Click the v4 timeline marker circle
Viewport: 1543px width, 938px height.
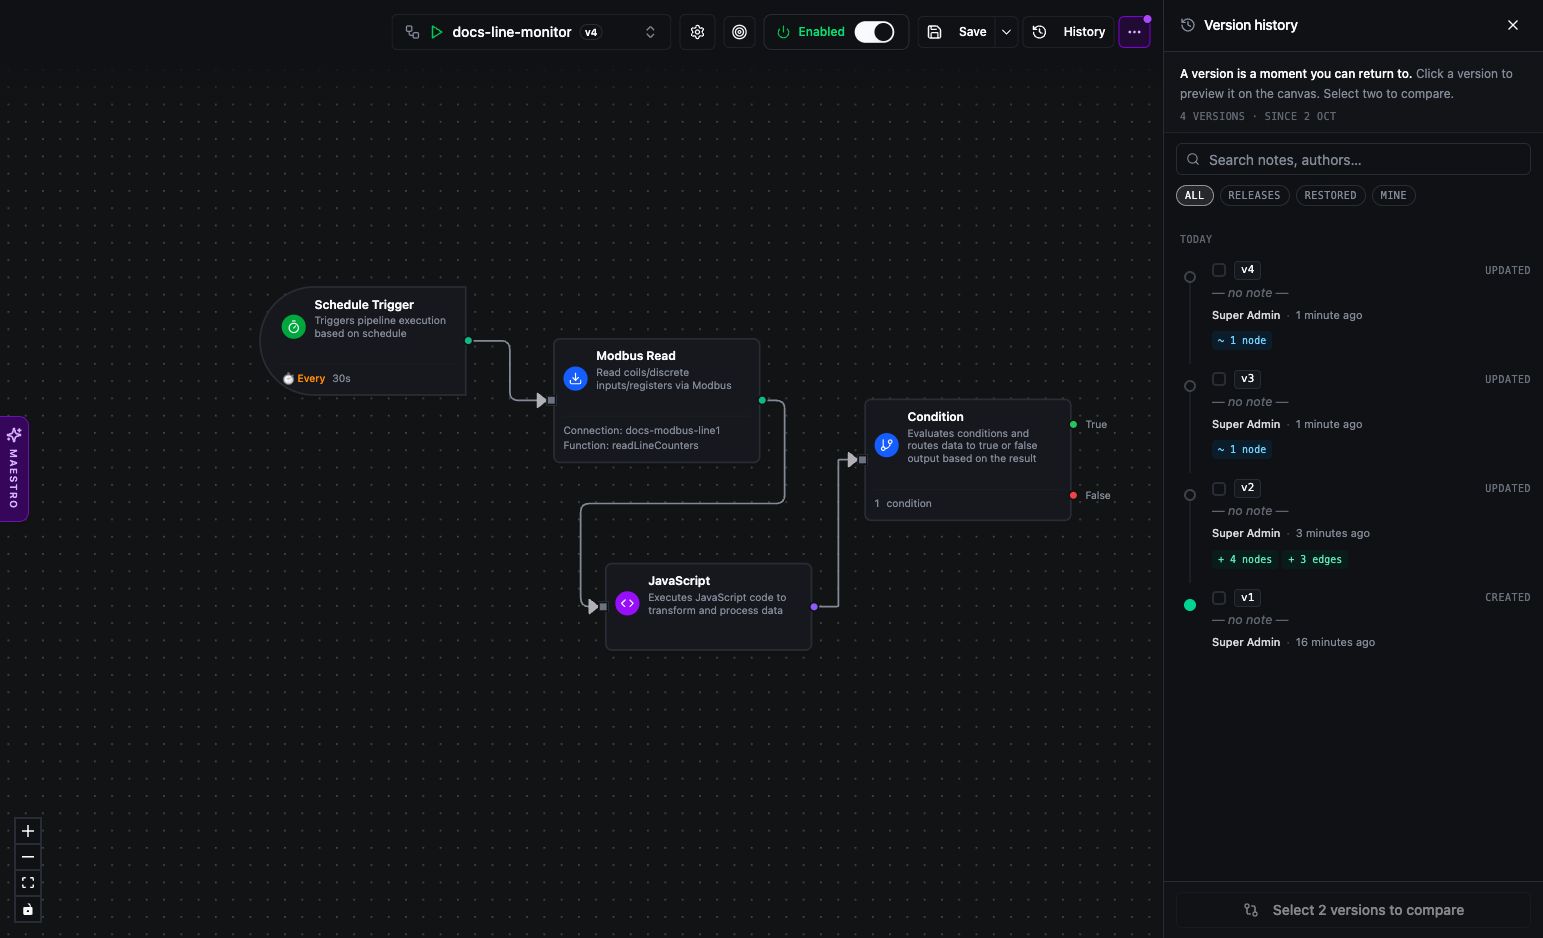click(1190, 277)
